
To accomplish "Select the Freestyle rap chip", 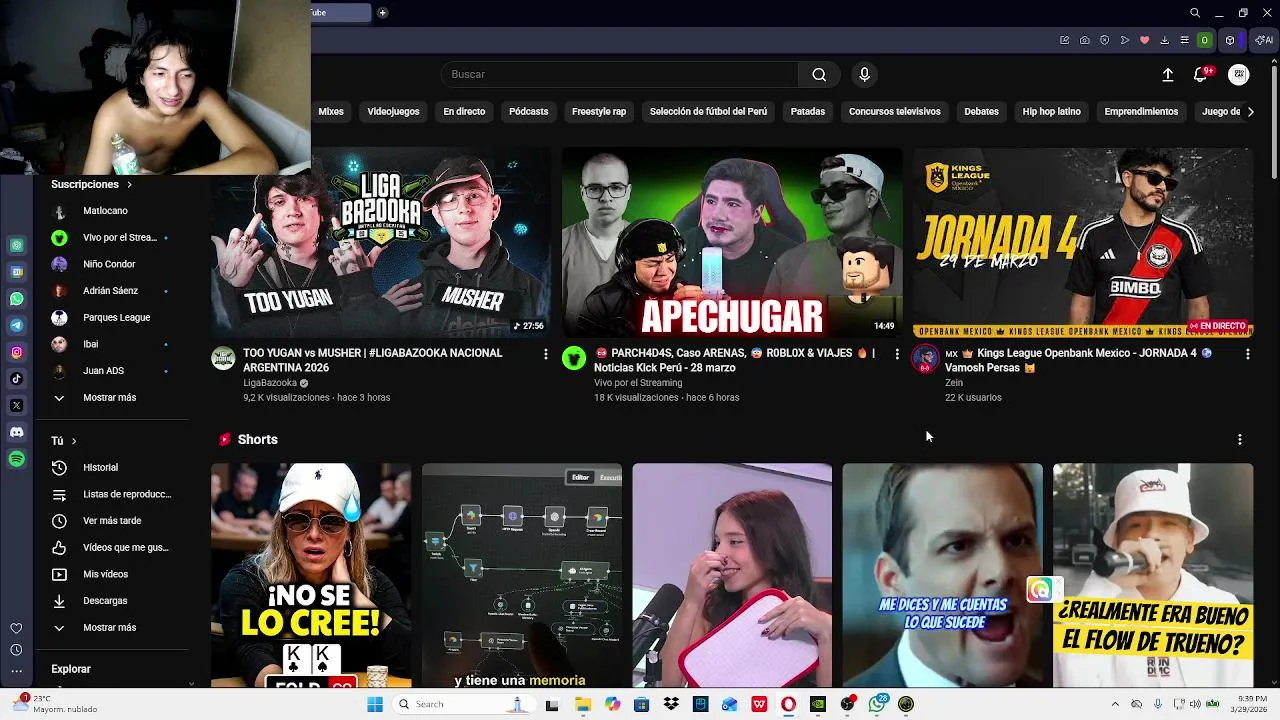I will 599,111.
